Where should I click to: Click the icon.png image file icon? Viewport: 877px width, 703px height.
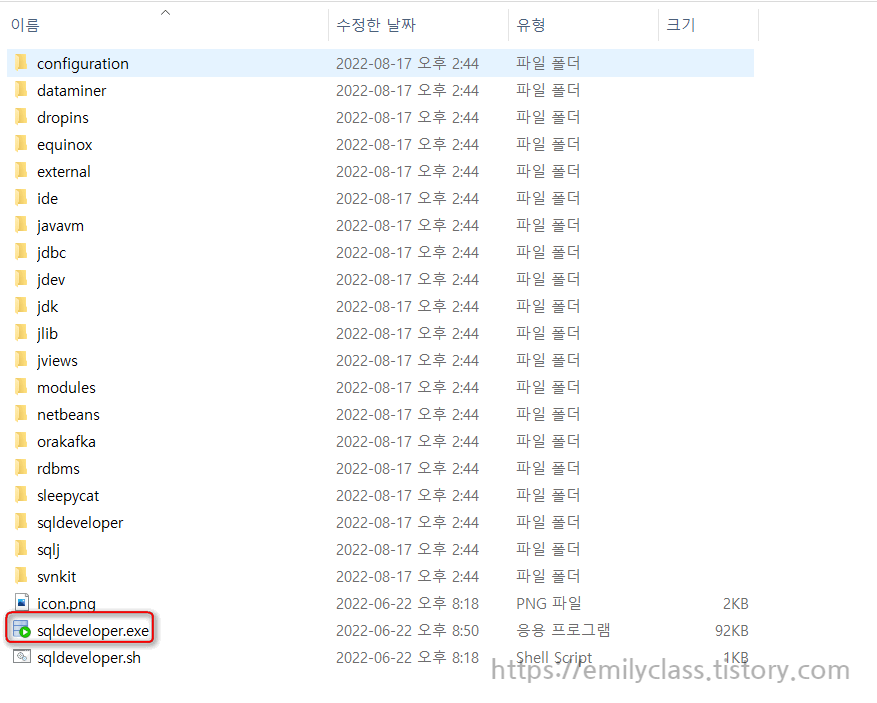tap(21, 602)
